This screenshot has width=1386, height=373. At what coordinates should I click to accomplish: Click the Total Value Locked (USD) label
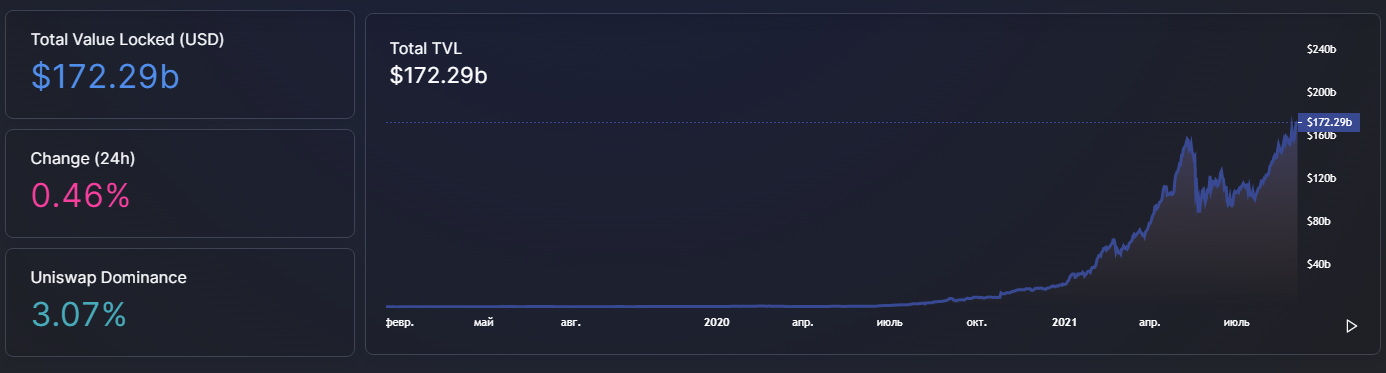(127, 40)
